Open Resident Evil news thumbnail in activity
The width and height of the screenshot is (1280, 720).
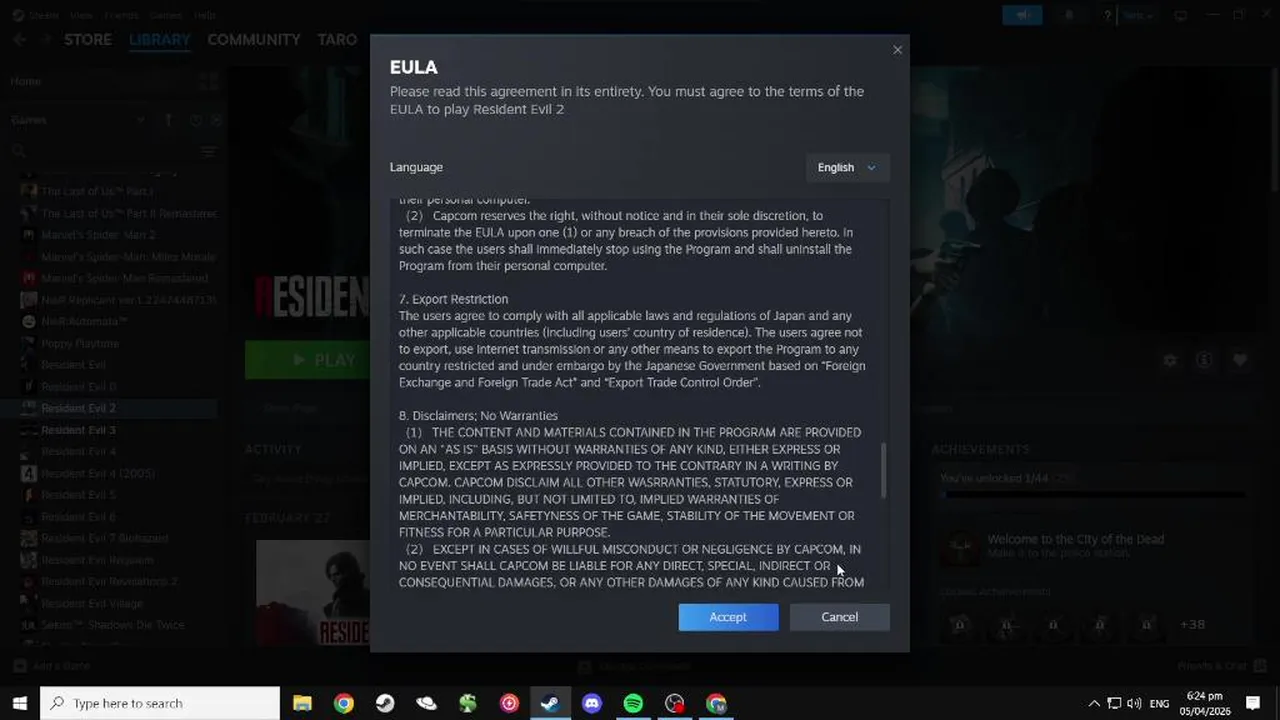pos(313,592)
